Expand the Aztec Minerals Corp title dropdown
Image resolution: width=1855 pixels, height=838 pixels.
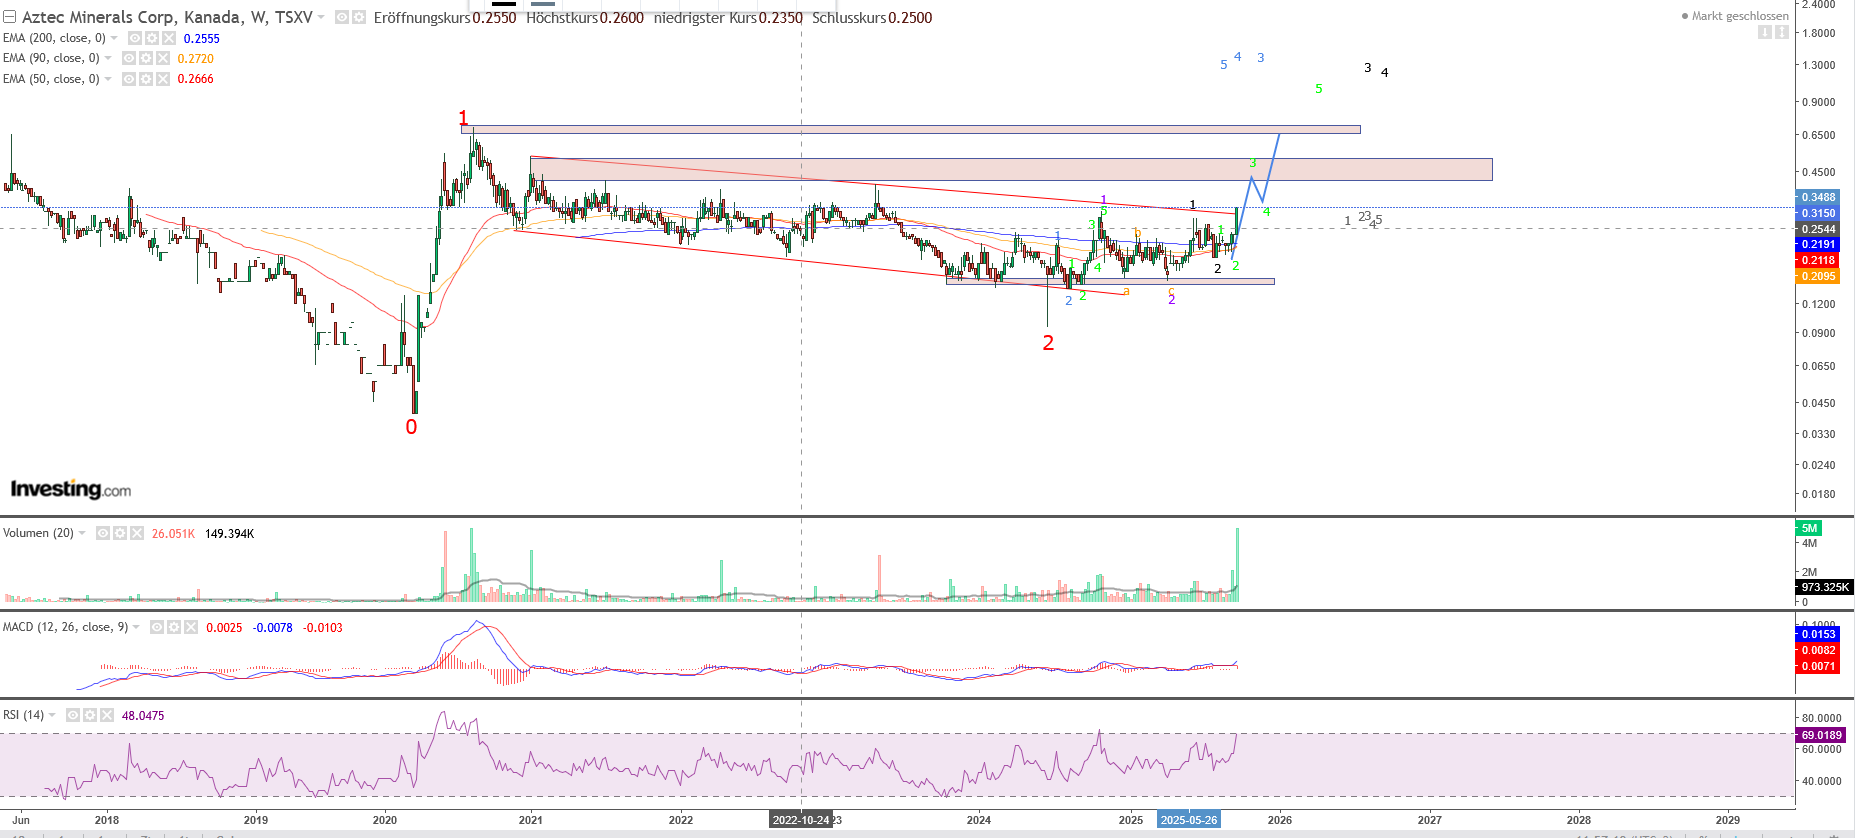coord(321,17)
